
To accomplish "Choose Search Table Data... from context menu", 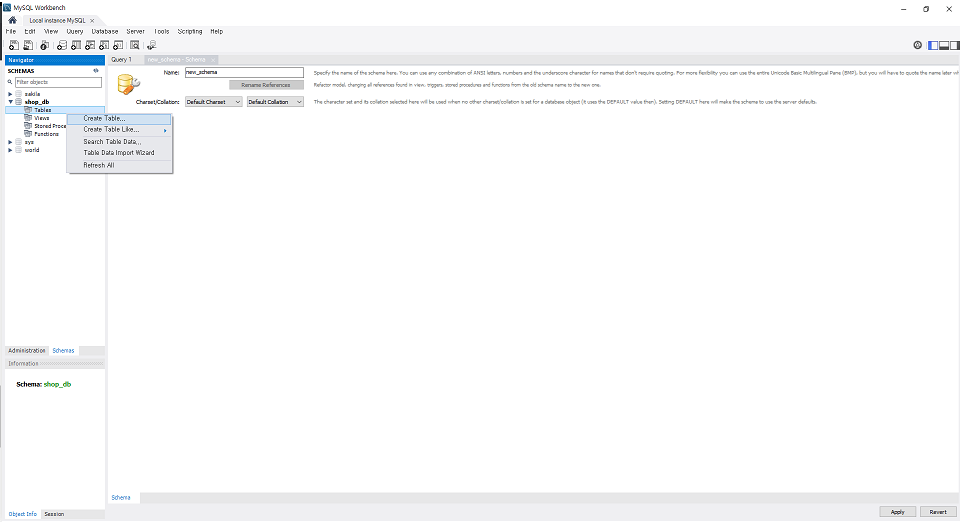I will (x=119, y=142).
